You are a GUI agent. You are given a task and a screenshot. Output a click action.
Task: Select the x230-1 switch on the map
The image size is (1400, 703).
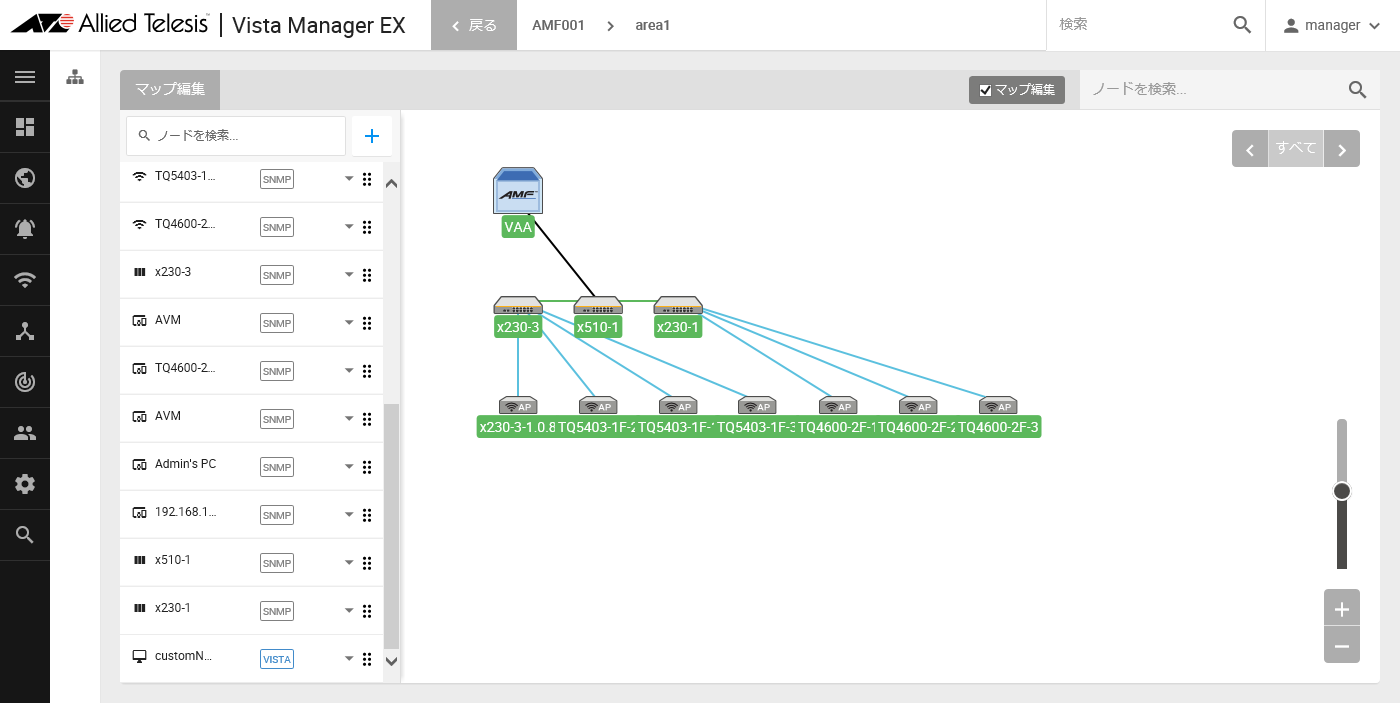tap(678, 305)
